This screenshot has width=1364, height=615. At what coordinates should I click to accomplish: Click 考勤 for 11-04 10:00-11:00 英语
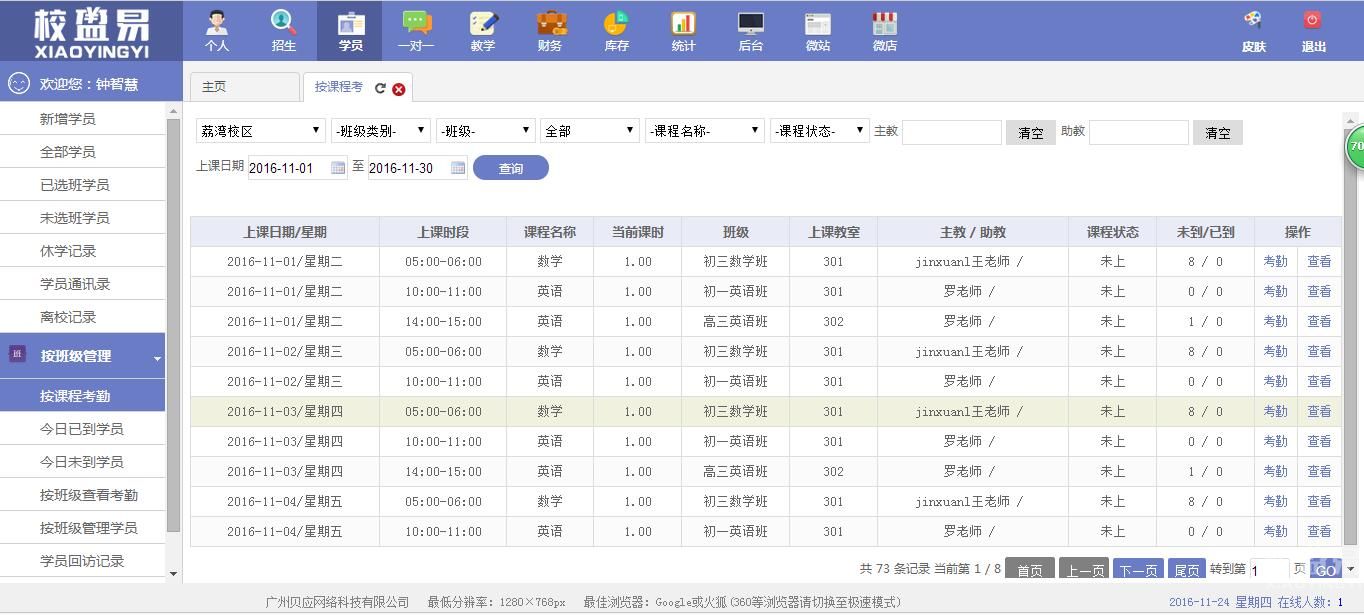(1275, 532)
